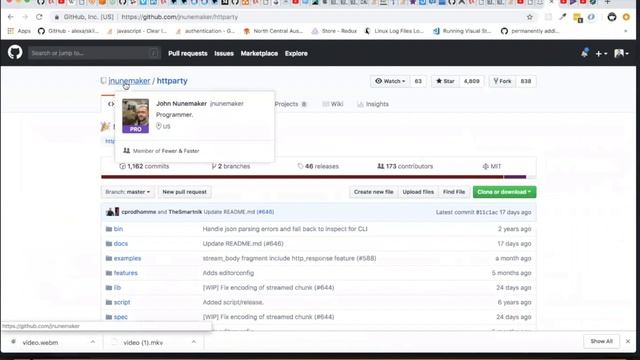The width and height of the screenshot is (640, 360).
Task: Click the httparty repository name link
Action: [172, 81]
